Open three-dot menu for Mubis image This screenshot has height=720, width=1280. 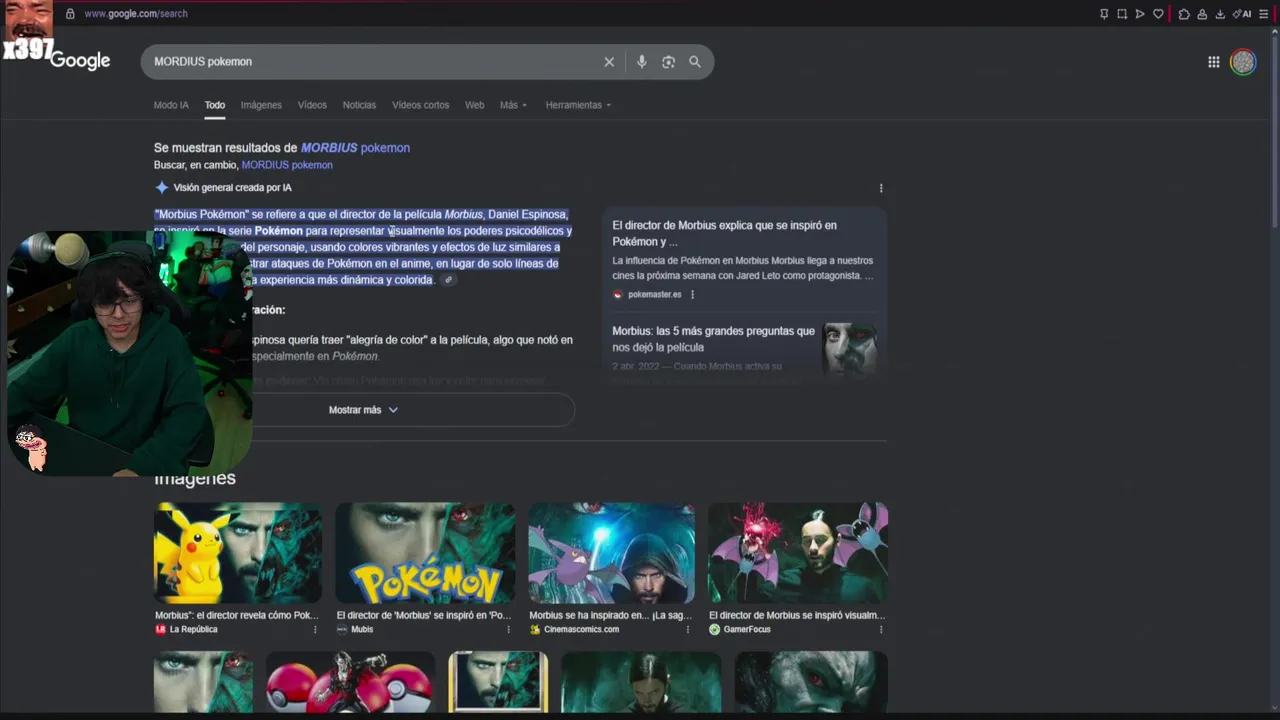[508, 630]
